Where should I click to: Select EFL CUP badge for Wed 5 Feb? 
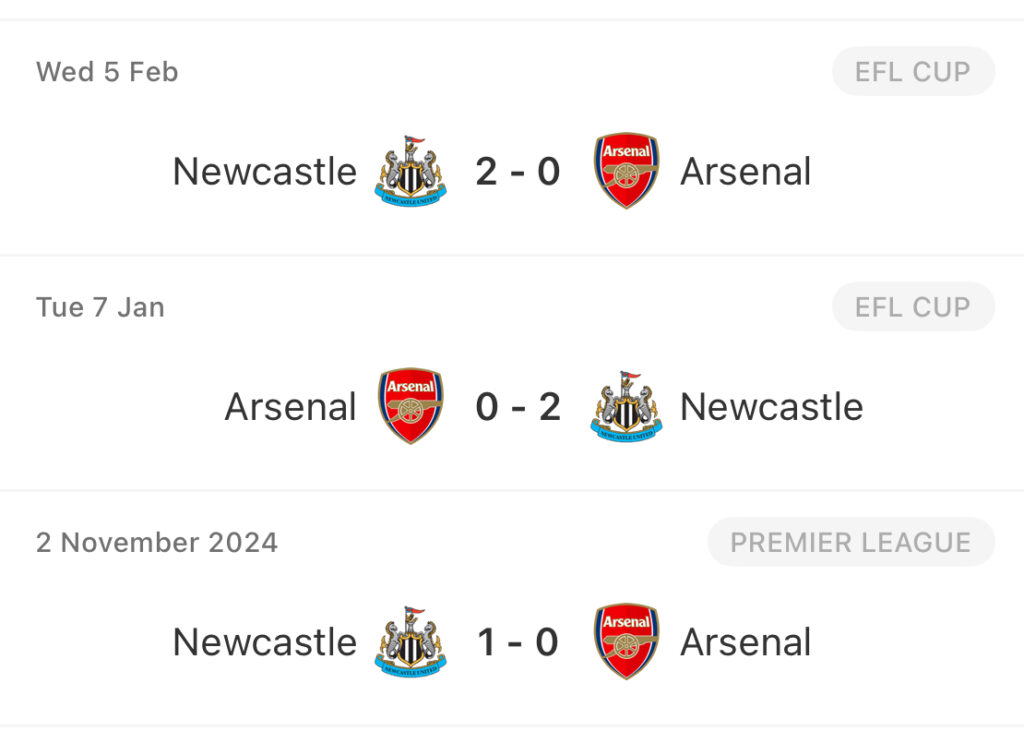(913, 71)
